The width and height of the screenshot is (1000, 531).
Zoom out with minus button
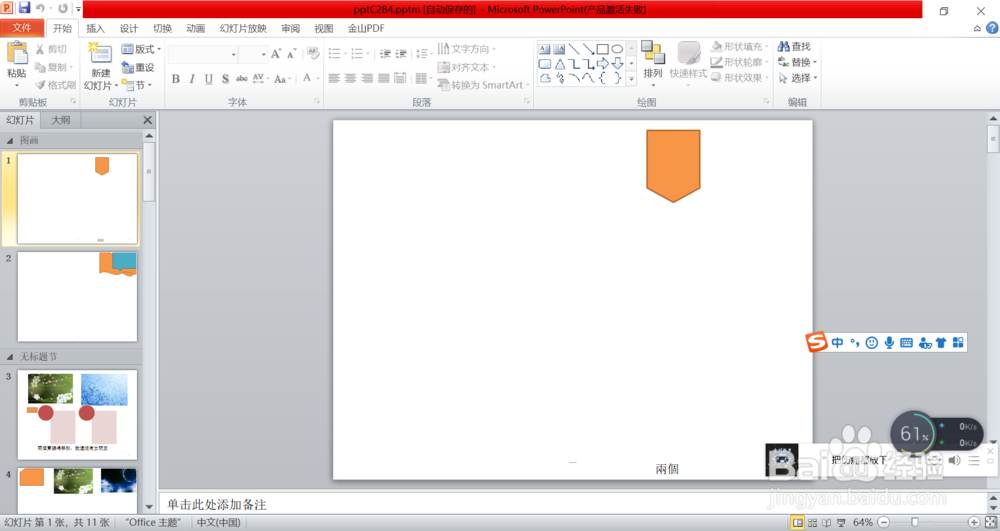point(883,523)
